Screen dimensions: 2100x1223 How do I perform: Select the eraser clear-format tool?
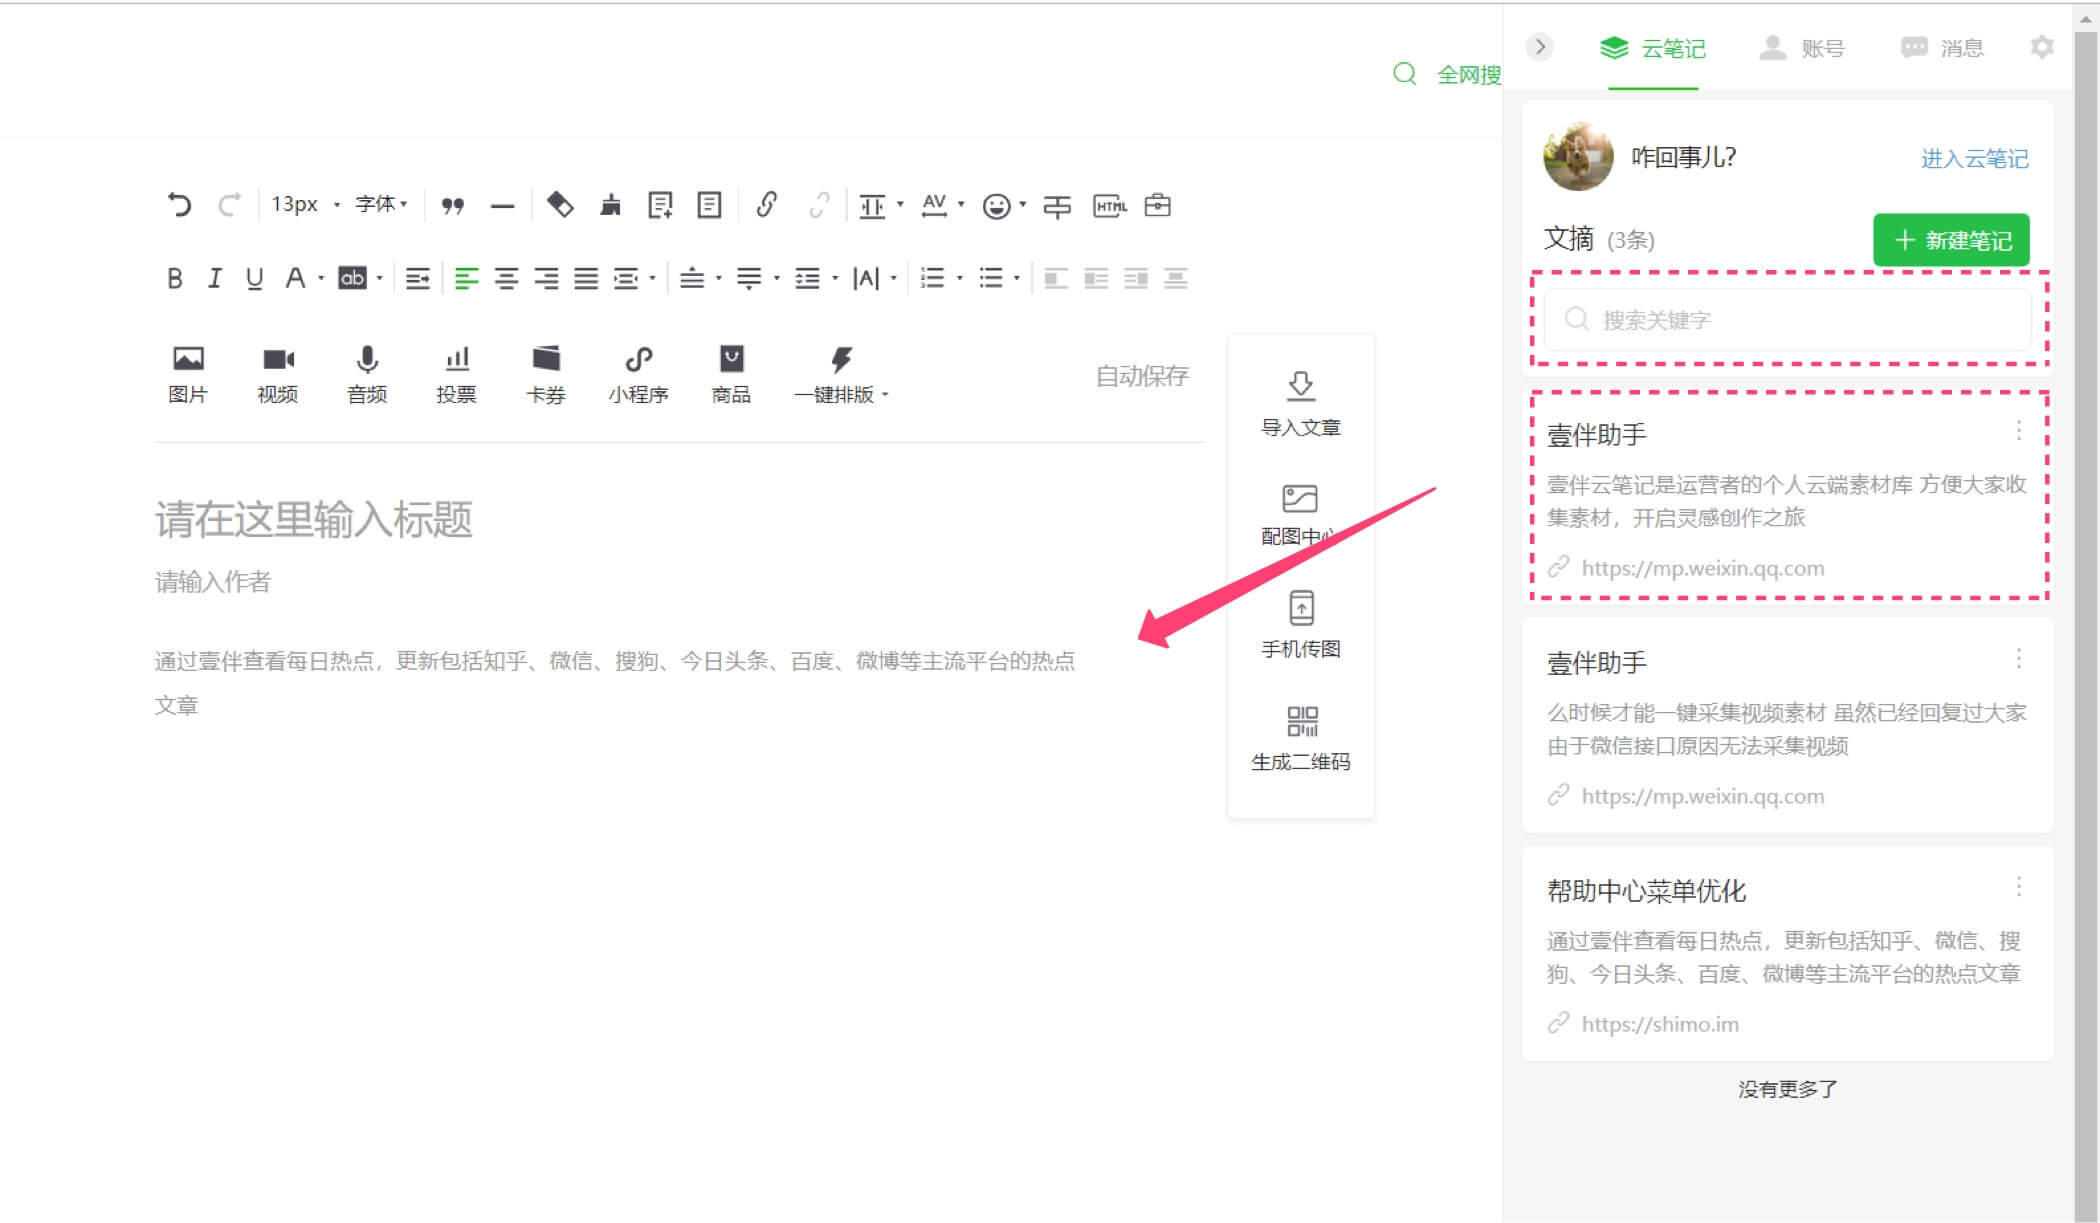[x=560, y=205]
